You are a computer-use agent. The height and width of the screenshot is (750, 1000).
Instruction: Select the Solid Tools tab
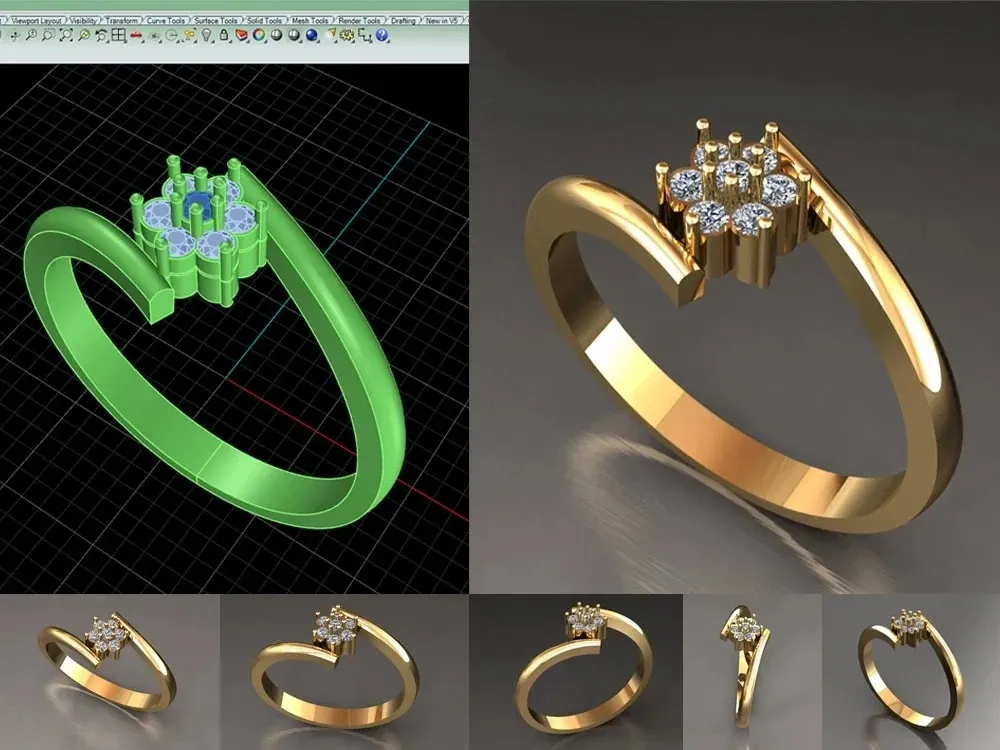click(264, 20)
